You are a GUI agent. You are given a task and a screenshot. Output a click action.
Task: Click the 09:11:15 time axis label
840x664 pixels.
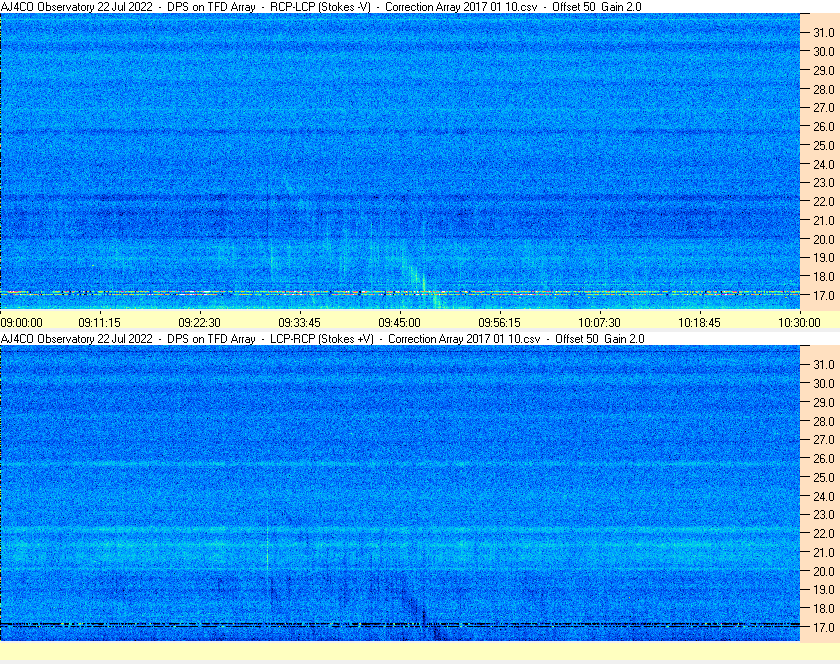(100, 323)
